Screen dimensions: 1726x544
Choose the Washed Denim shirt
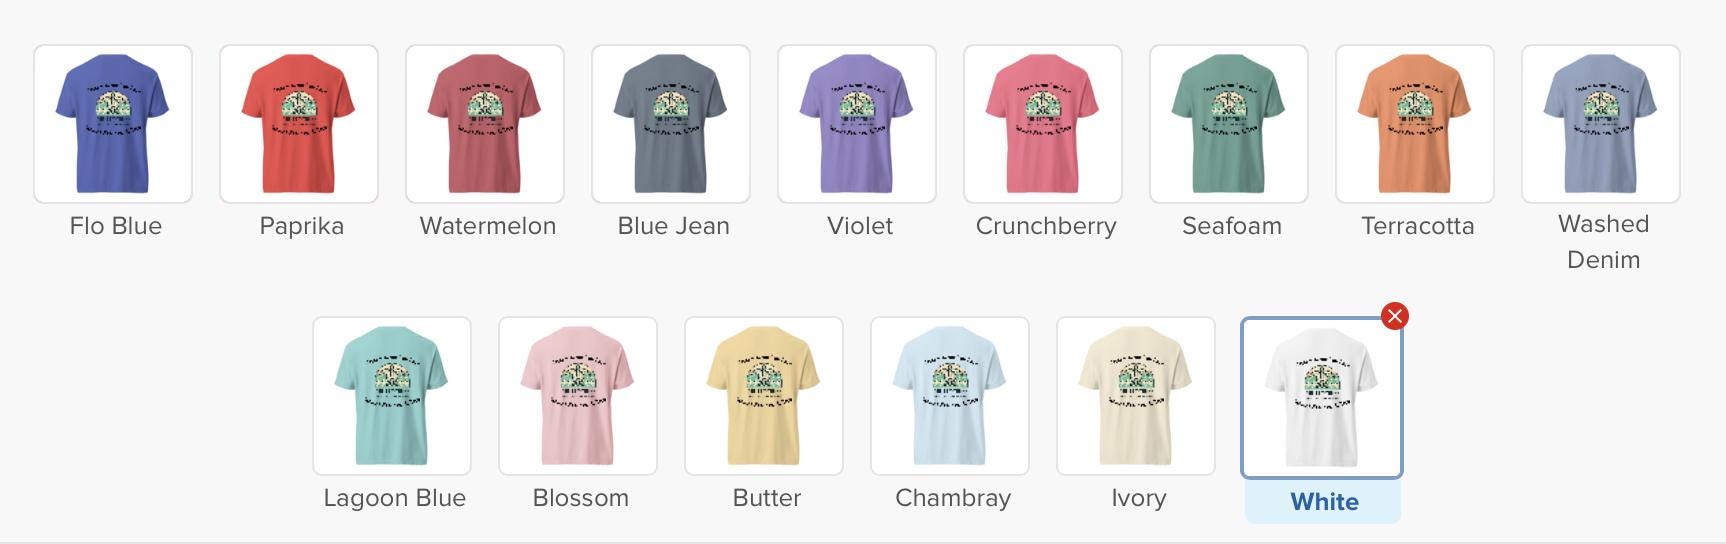pos(1601,124)
